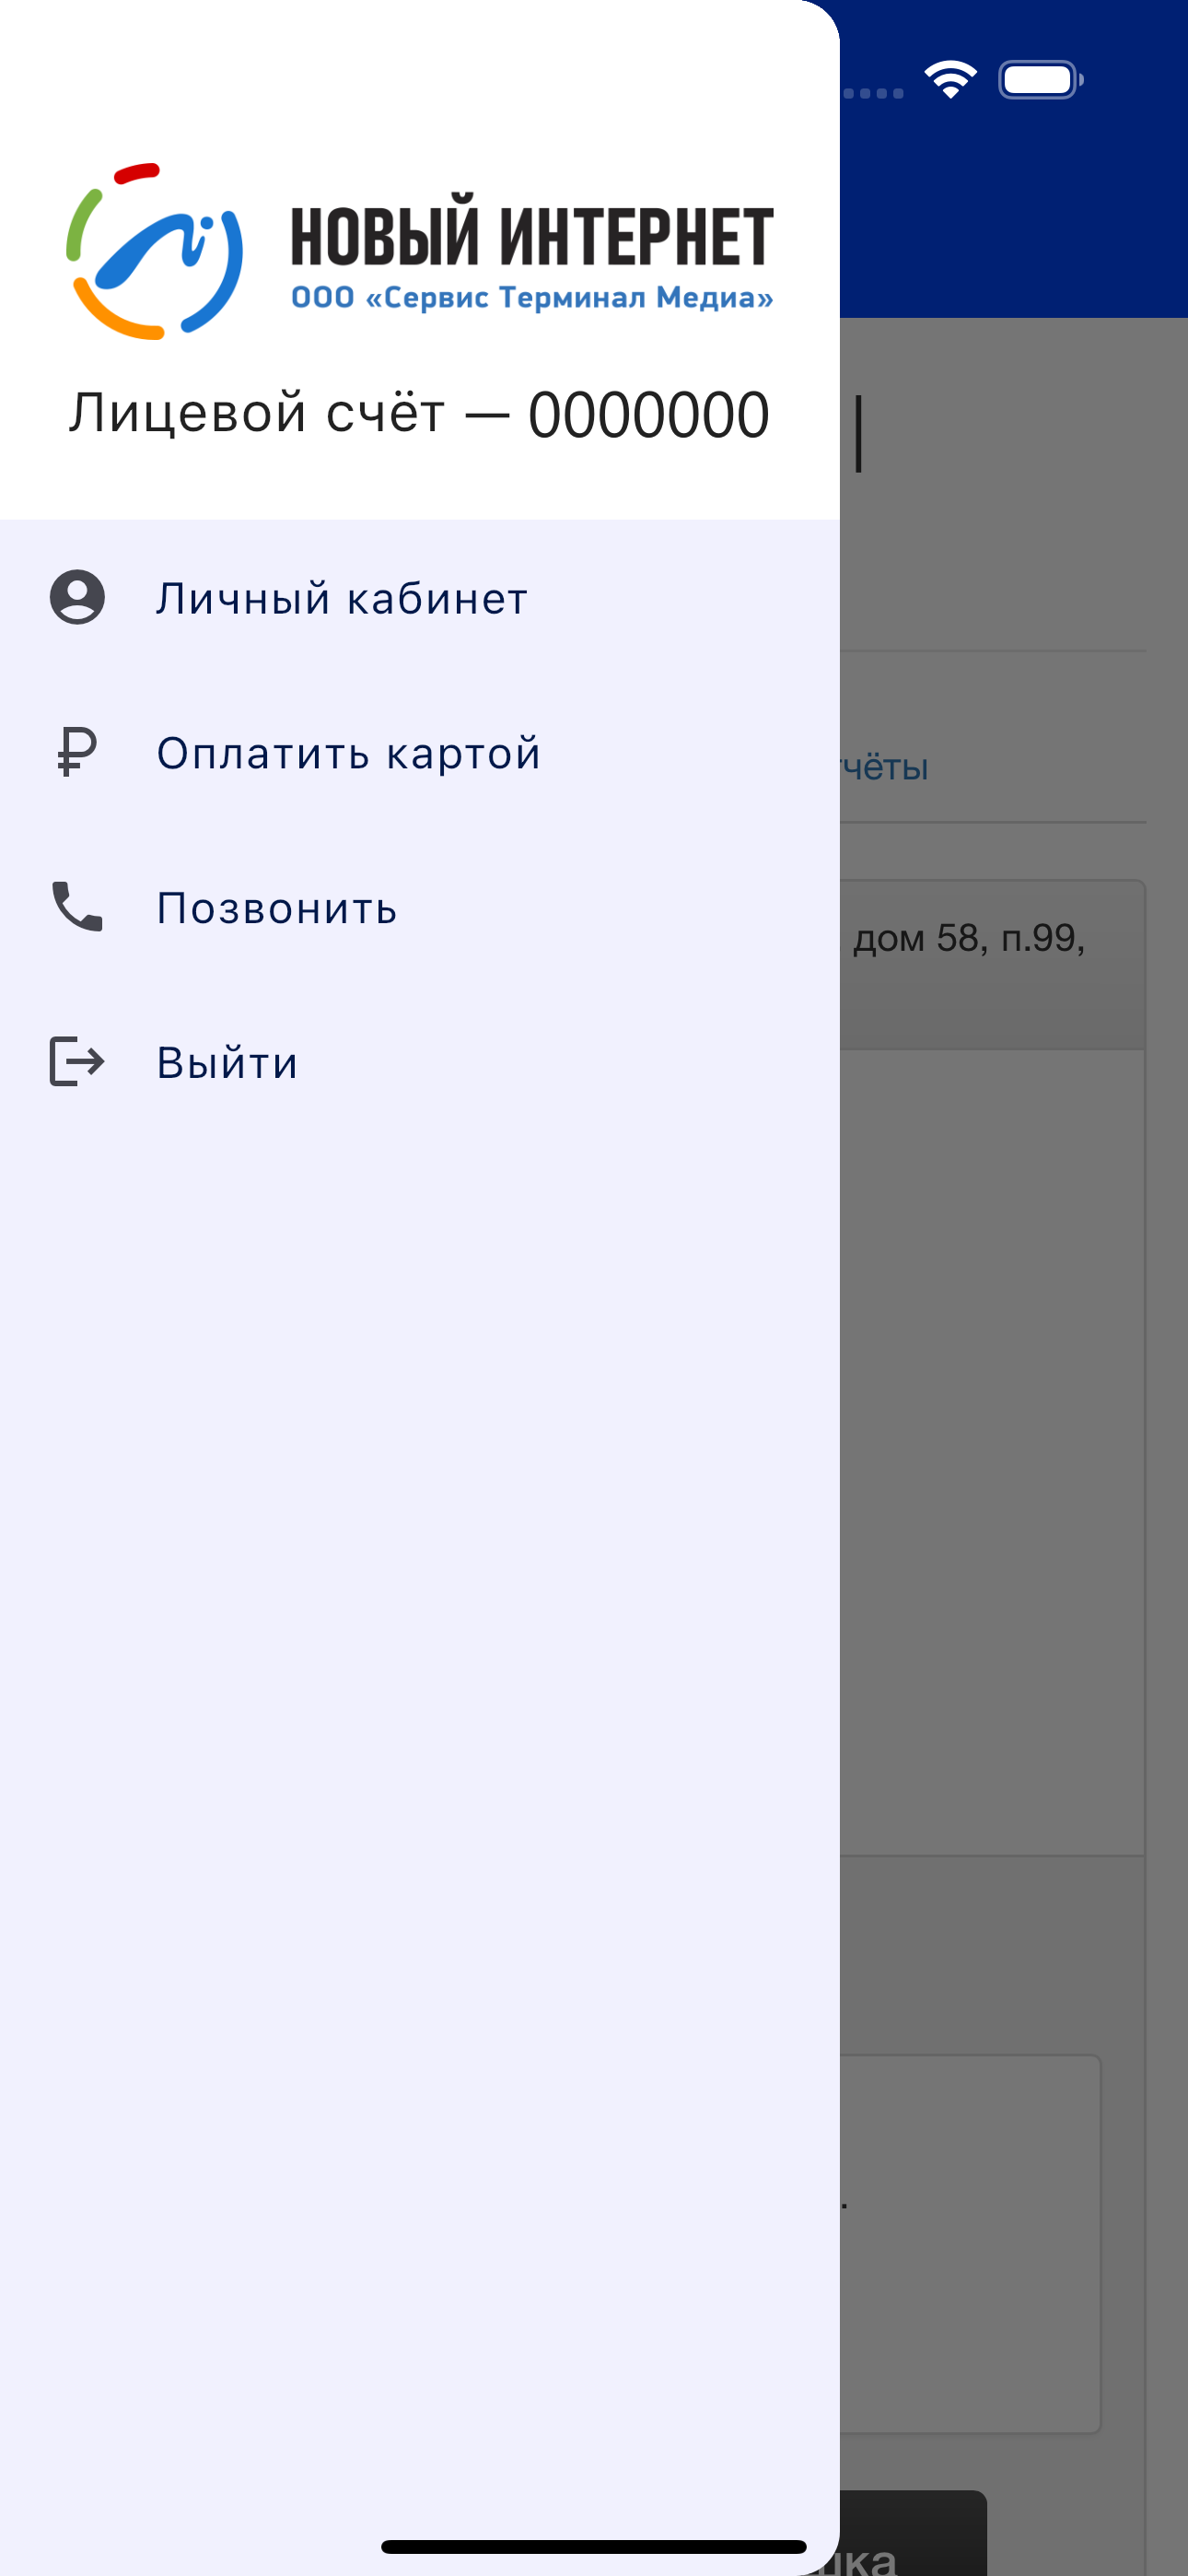Viewport: 1188px width, 2576px height.
Task: Select Оплатить картой menu entry
Action: pos(420,752)
